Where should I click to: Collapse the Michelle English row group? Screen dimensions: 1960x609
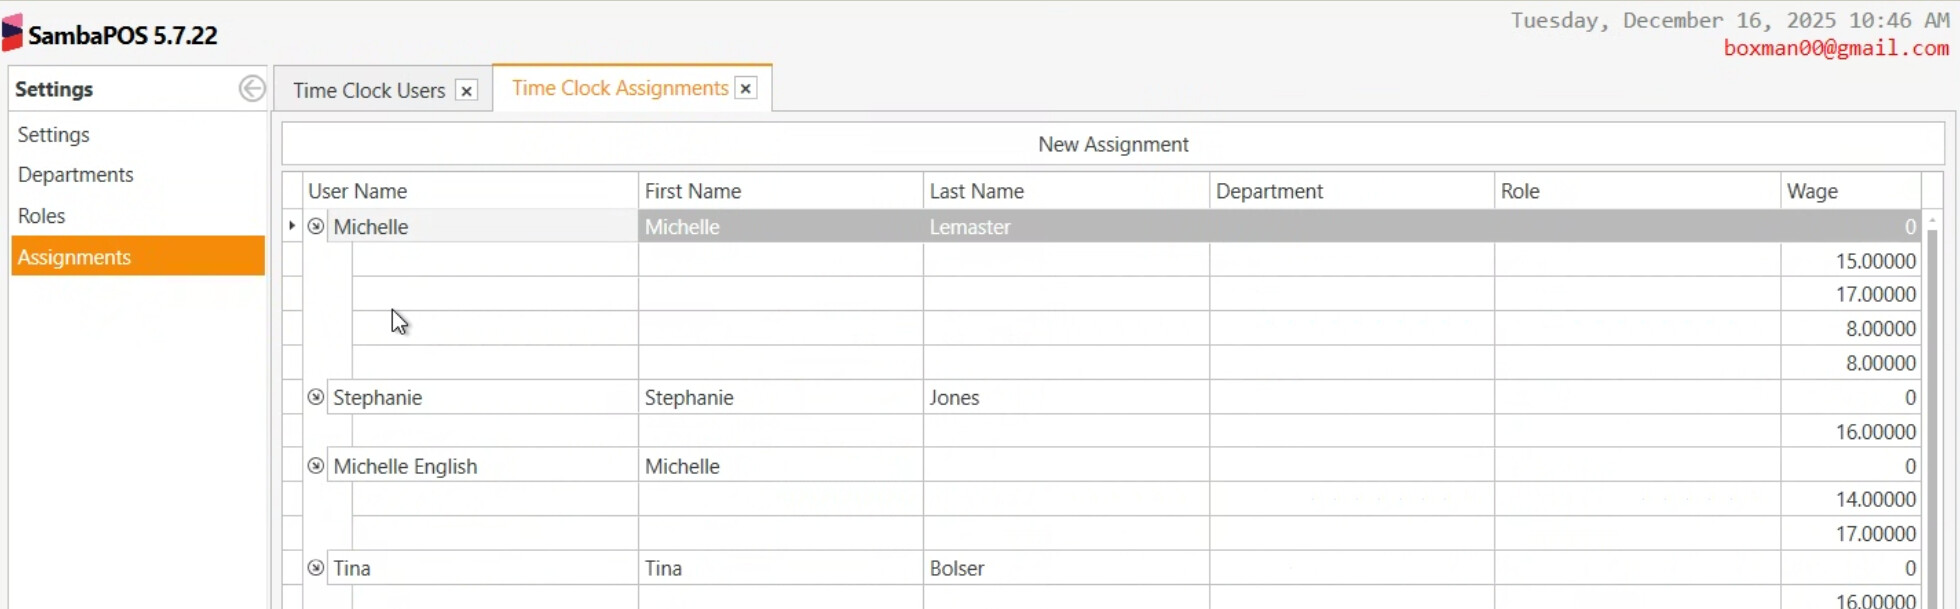click(x=316, y=466)
